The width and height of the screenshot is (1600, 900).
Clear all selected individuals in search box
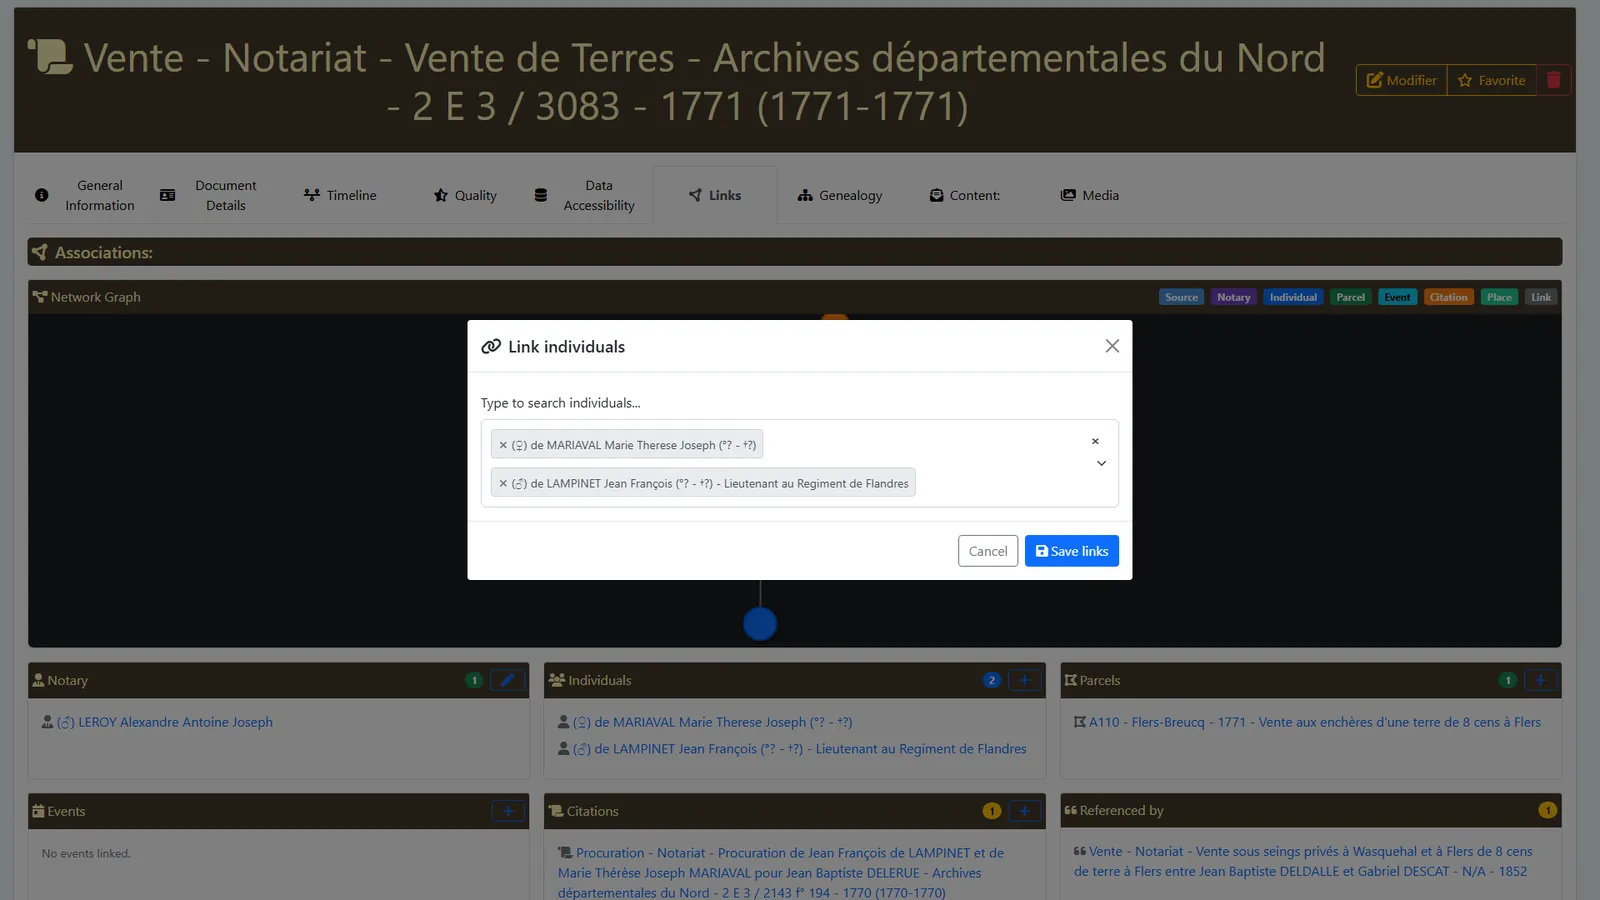pos(1095,441)
